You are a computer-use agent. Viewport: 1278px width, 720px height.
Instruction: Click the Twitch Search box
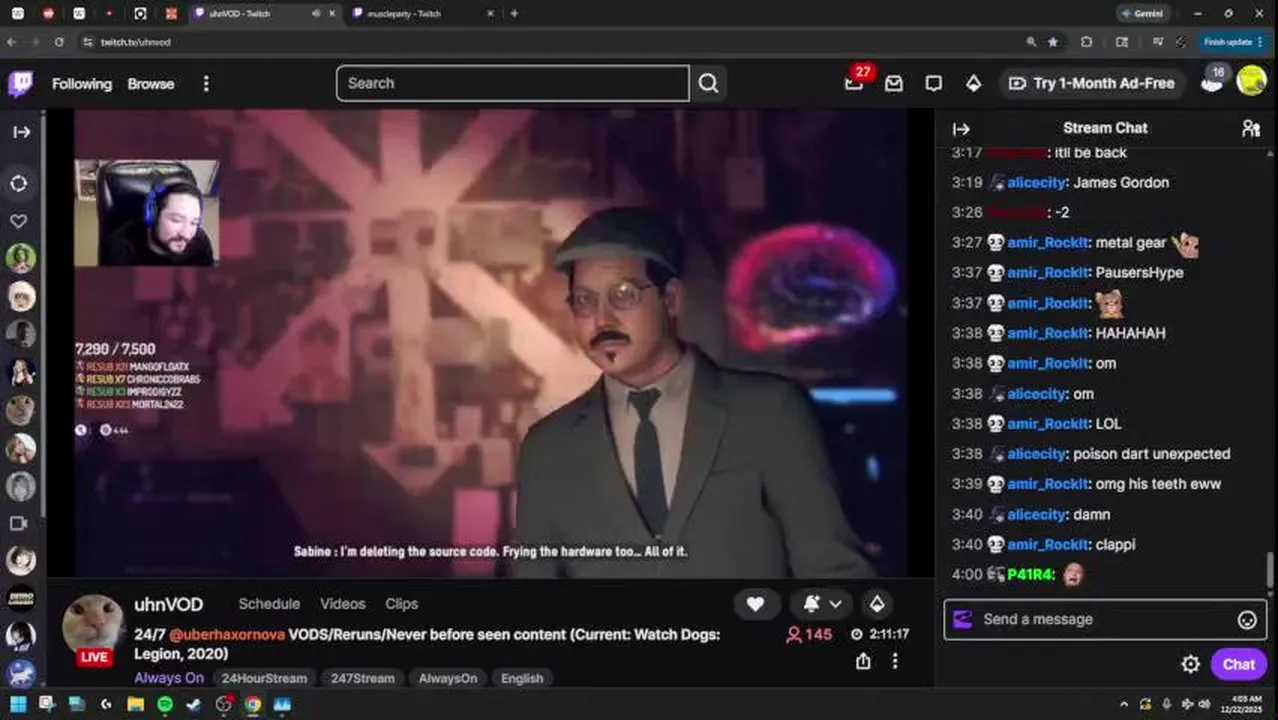tap(512, 84)
